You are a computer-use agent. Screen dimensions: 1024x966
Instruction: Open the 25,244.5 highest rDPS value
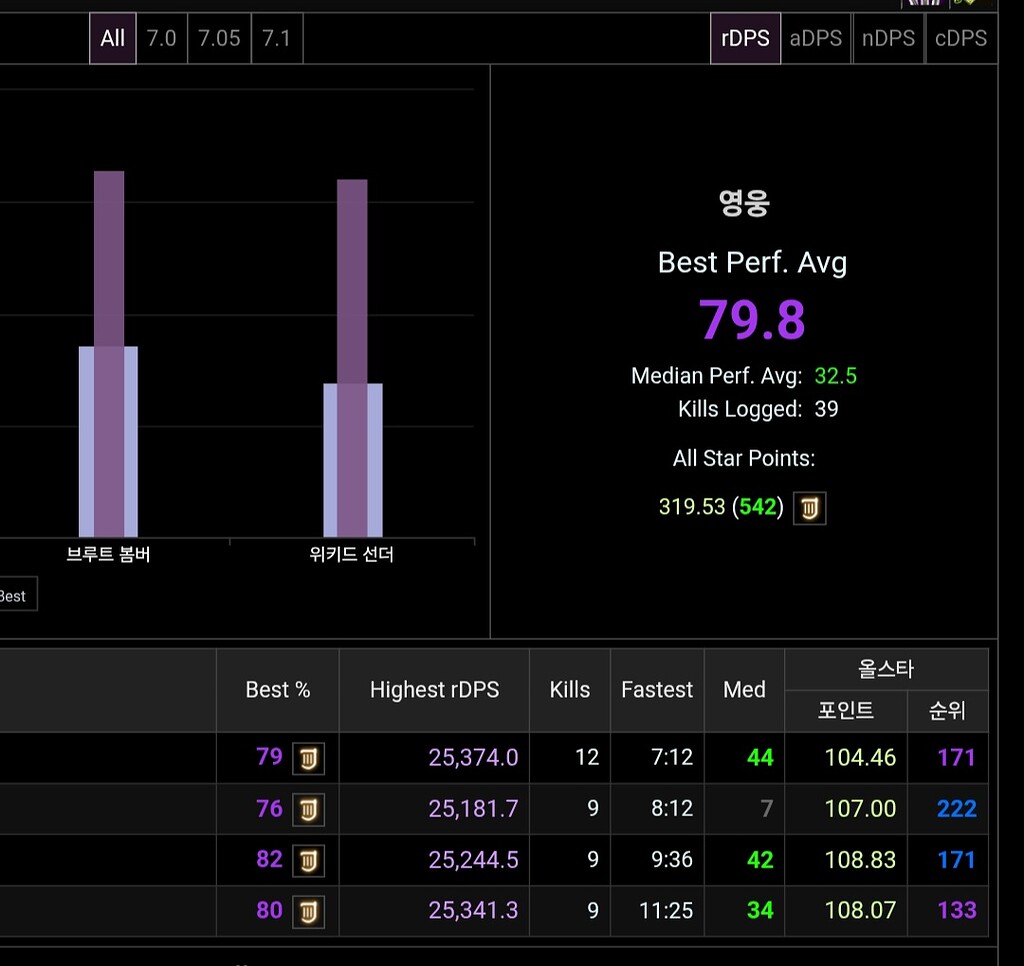(x=473, y=860)
